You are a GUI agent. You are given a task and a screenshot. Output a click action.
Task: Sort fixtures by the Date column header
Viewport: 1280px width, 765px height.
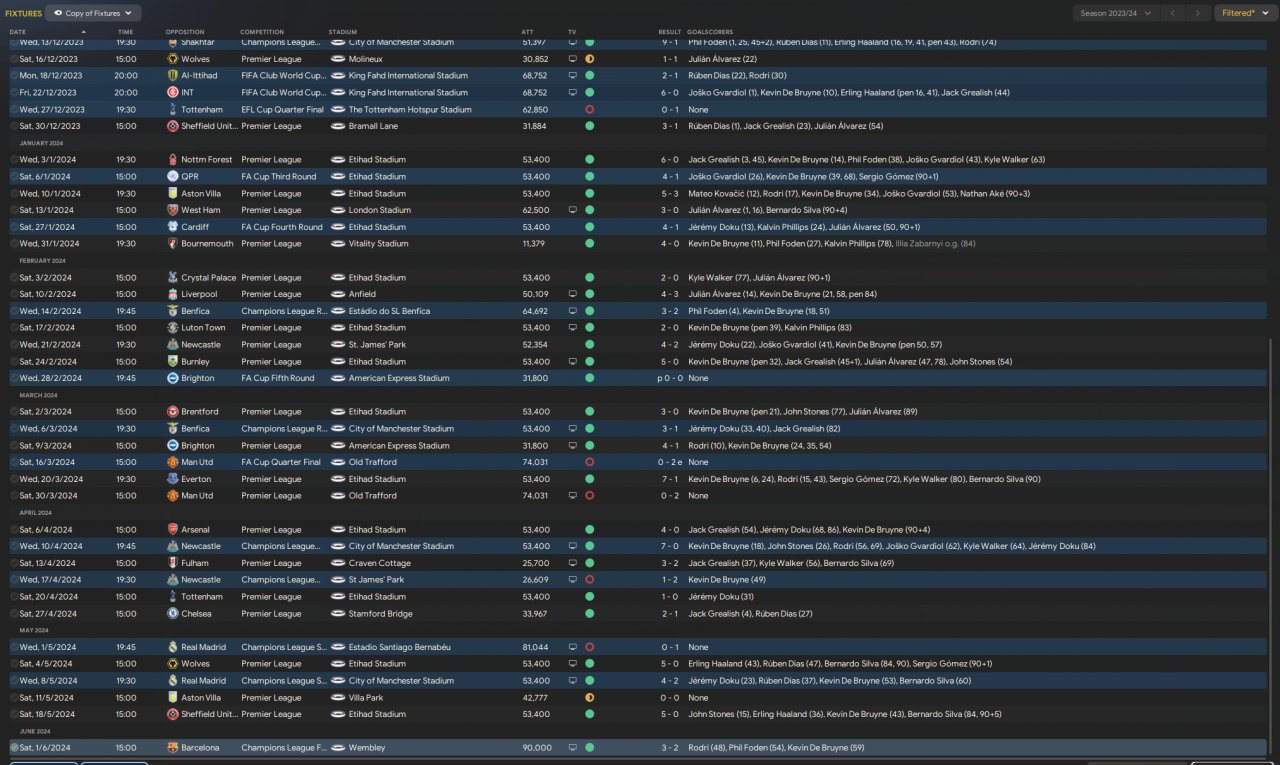point(18,32)
